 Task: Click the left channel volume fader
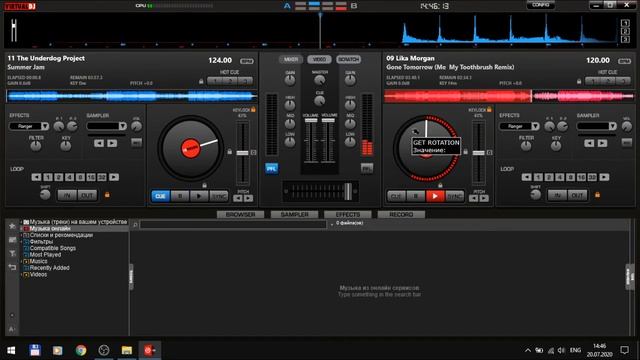(311, 141)
